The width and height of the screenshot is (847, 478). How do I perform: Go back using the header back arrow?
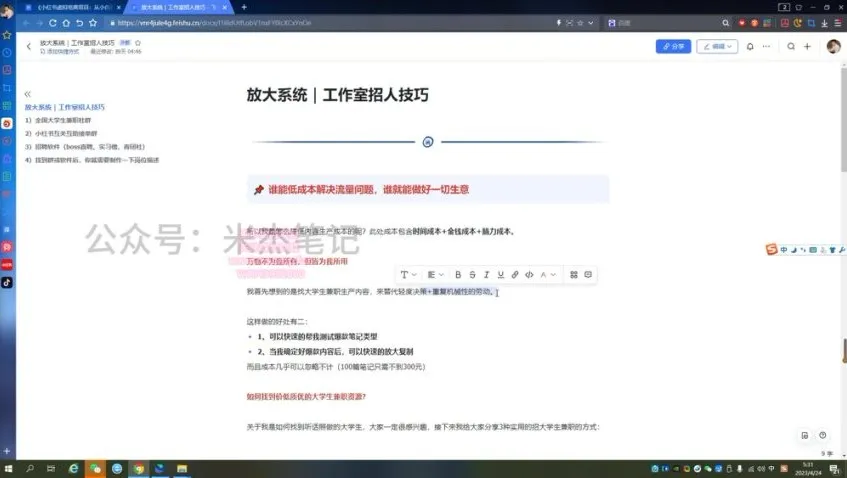click(28, 46)
